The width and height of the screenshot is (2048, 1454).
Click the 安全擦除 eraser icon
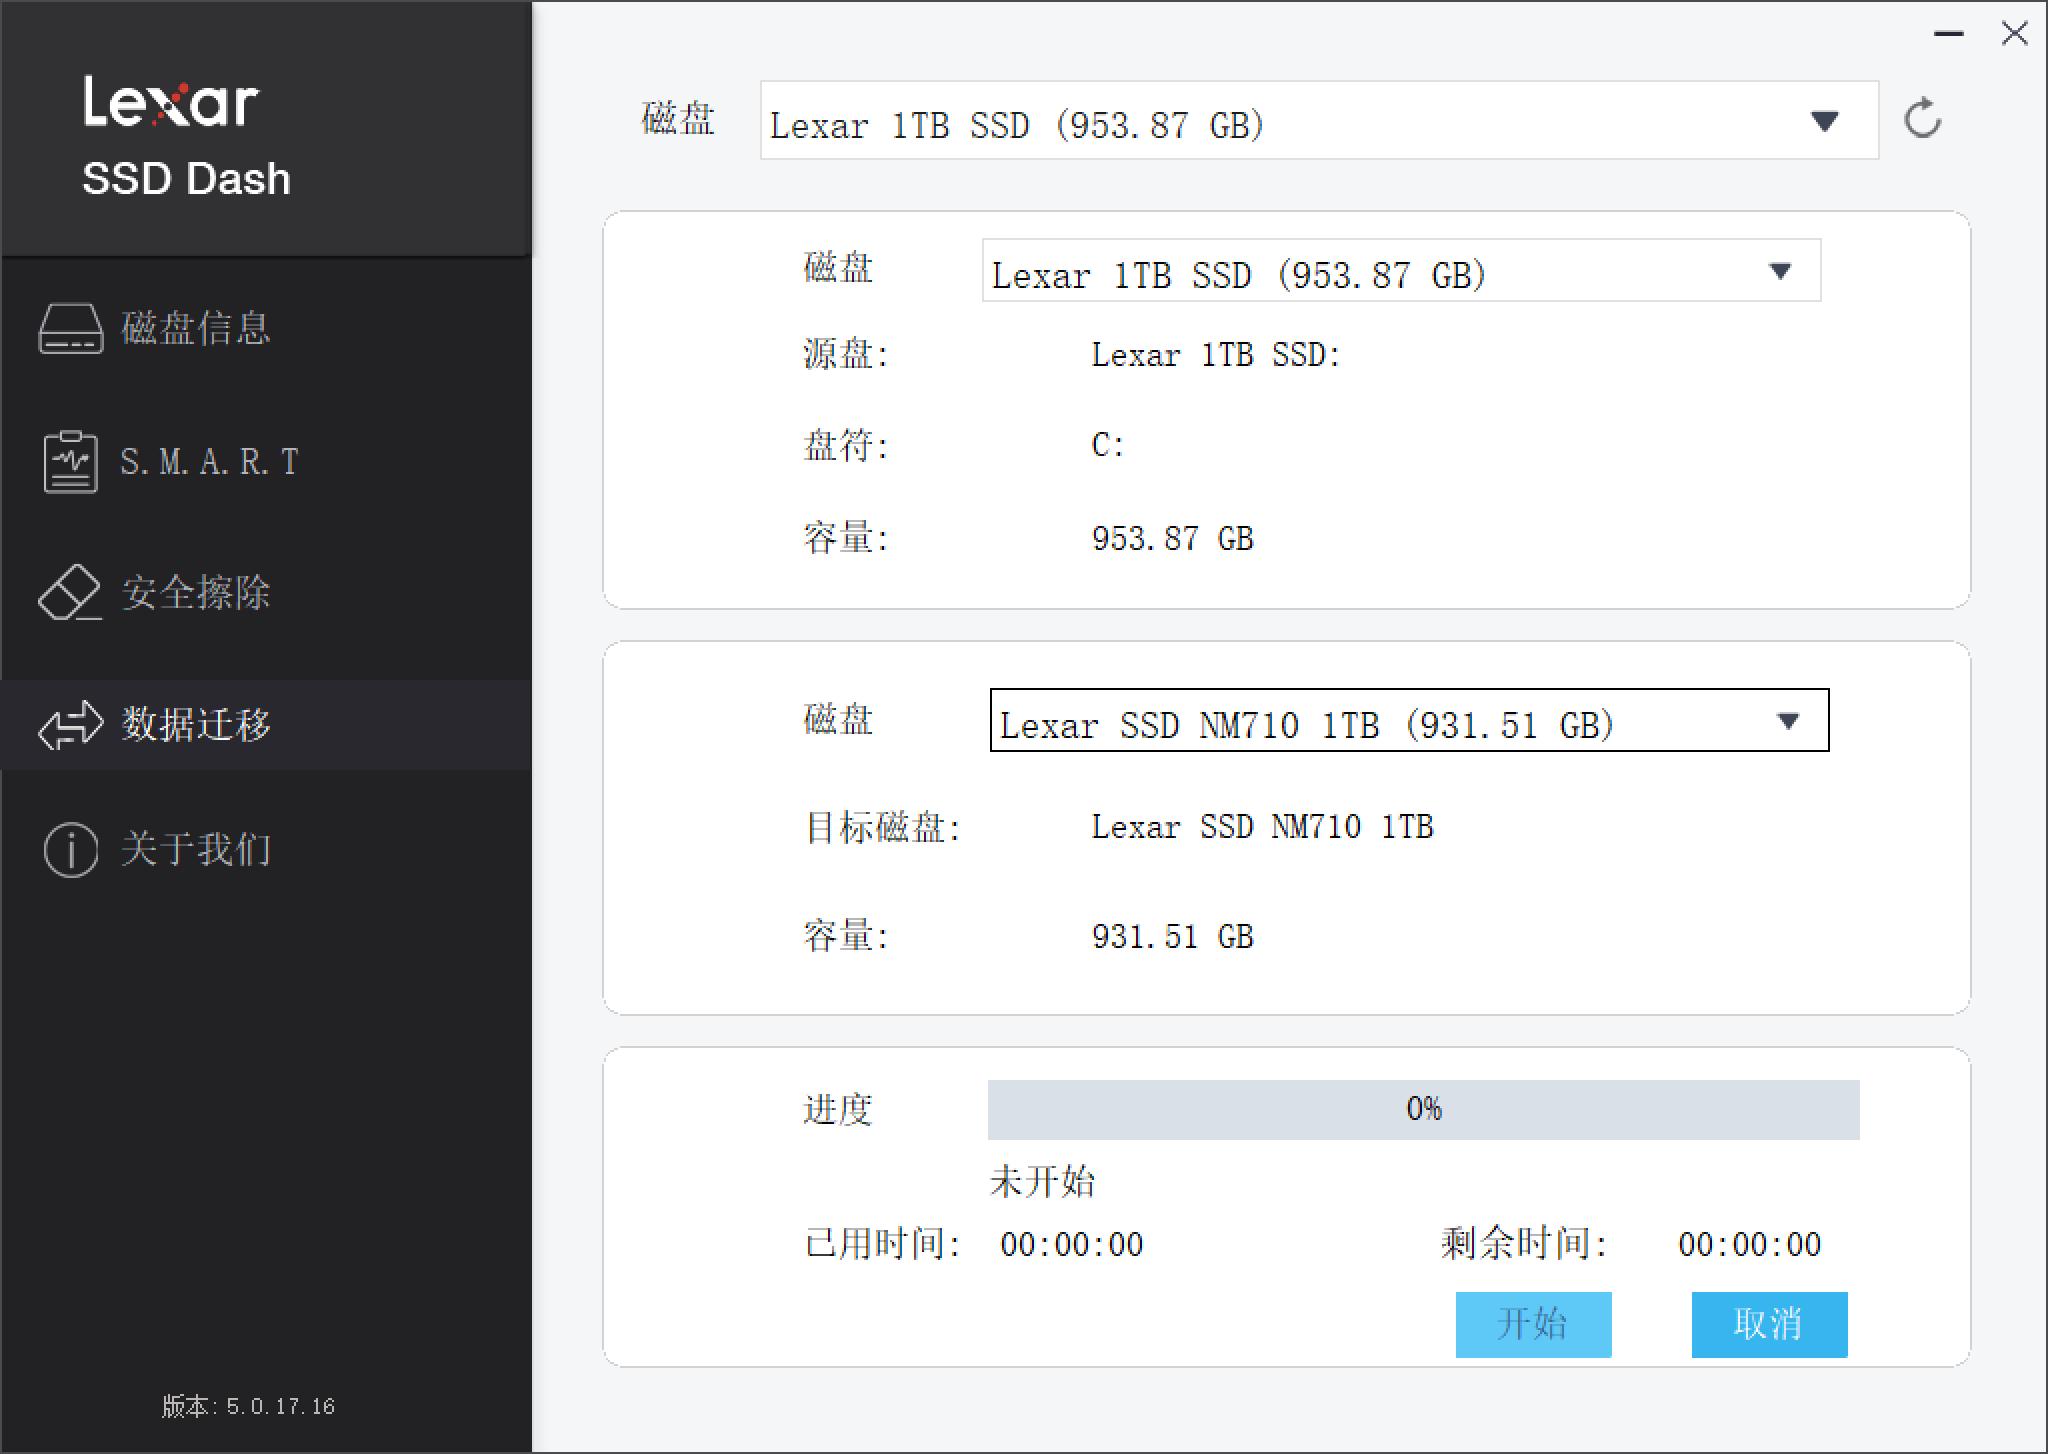pyautogui.click(x=71, y=594)
